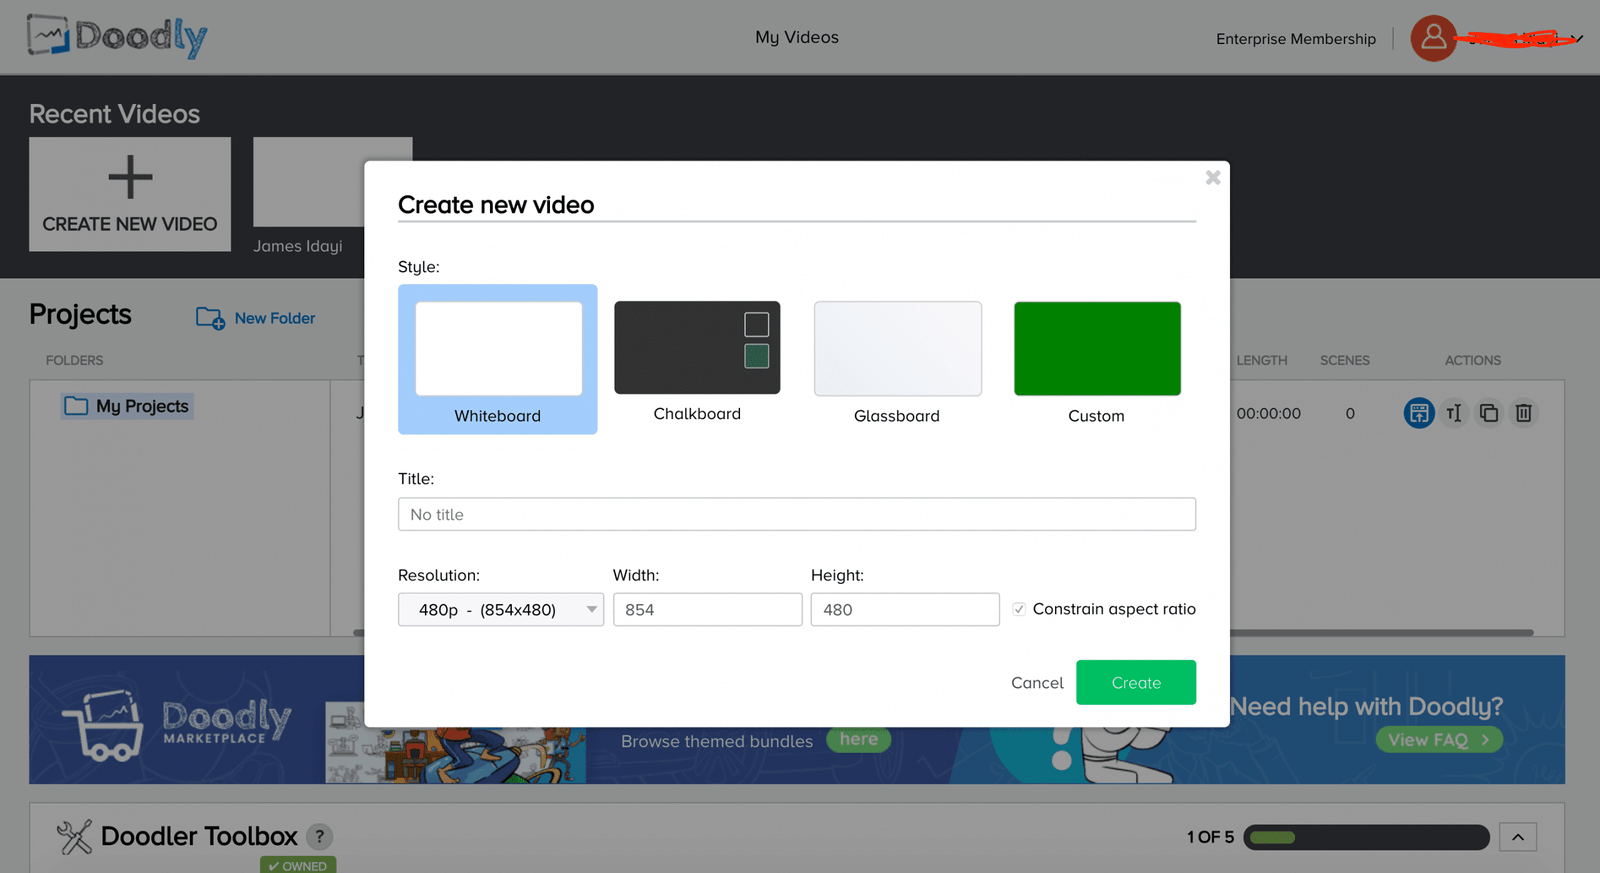This screenshot has height=873, width=1600.
Task: Choose the Whiteboard style
Action: pyautogui.click(x=498, y=359)
